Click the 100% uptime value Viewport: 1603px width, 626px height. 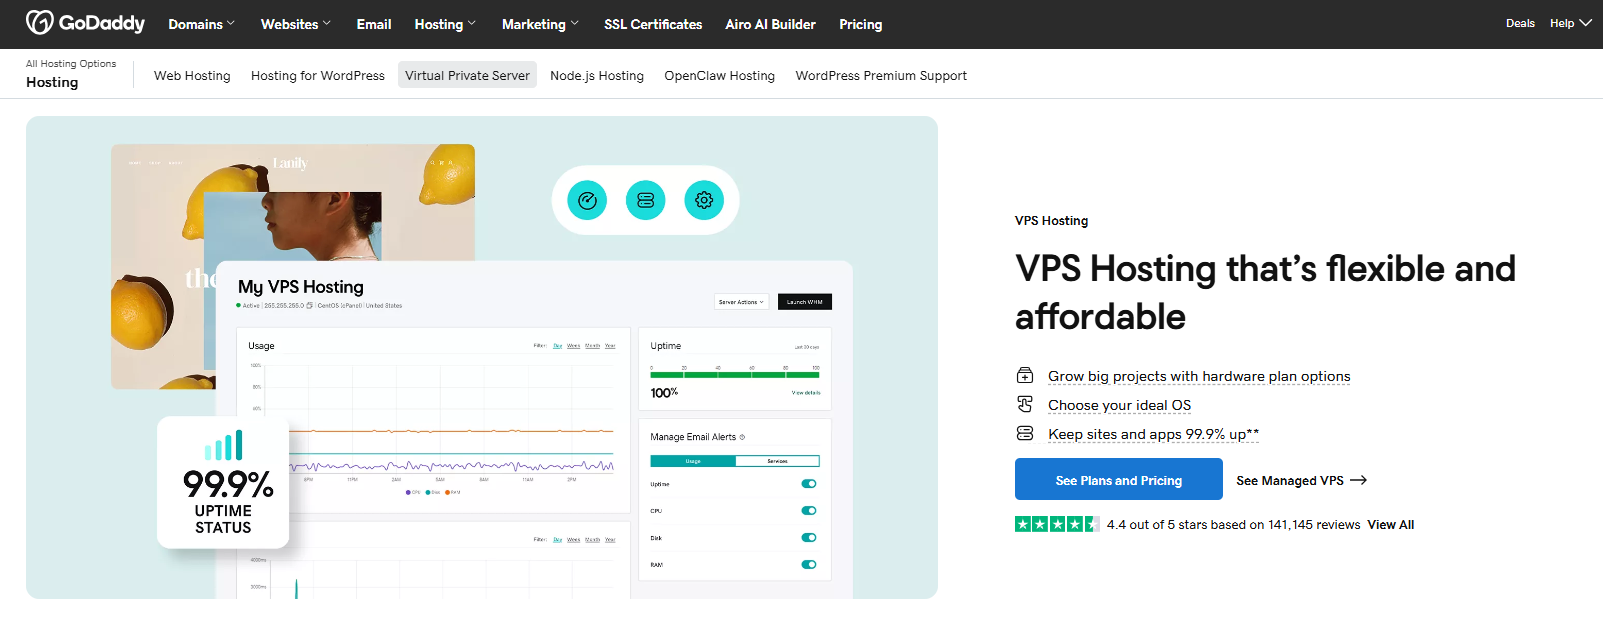(x=664, y=393)
